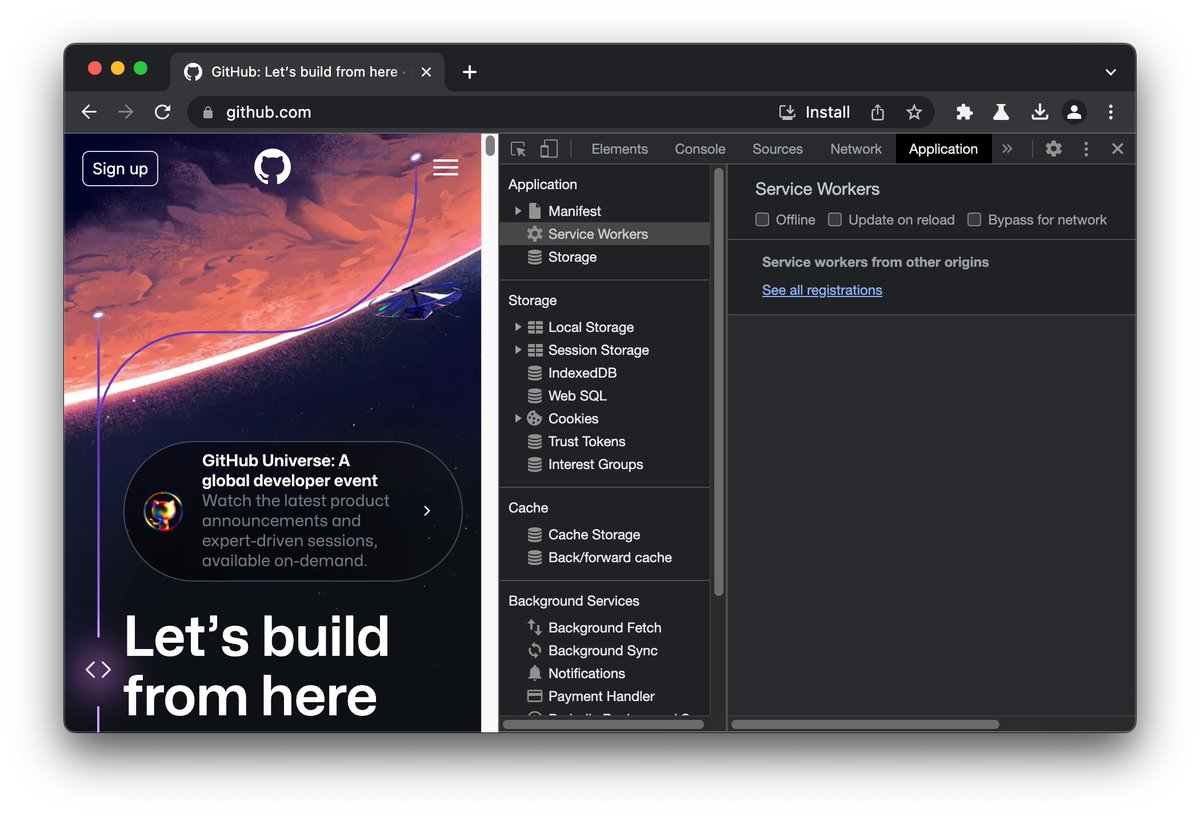This screenshot has width=1200, height=817.
Task: Switch to the Network tab
Action: pyautogui.click(x=856, y=149)
